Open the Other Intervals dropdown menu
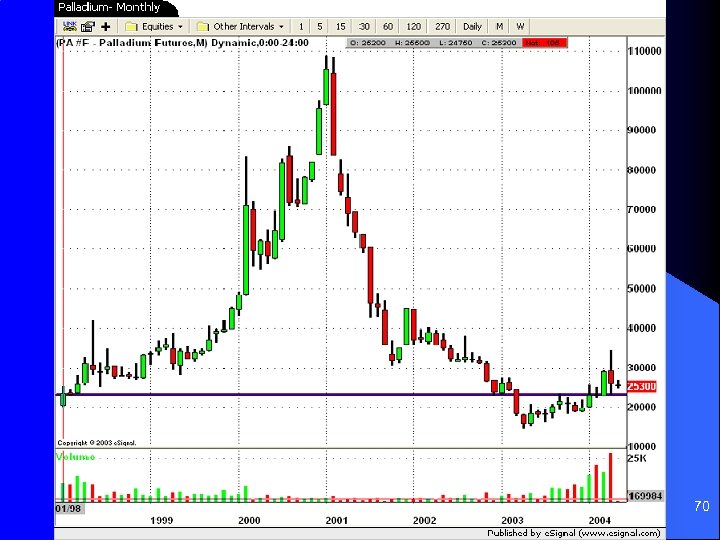 point(241,27)
